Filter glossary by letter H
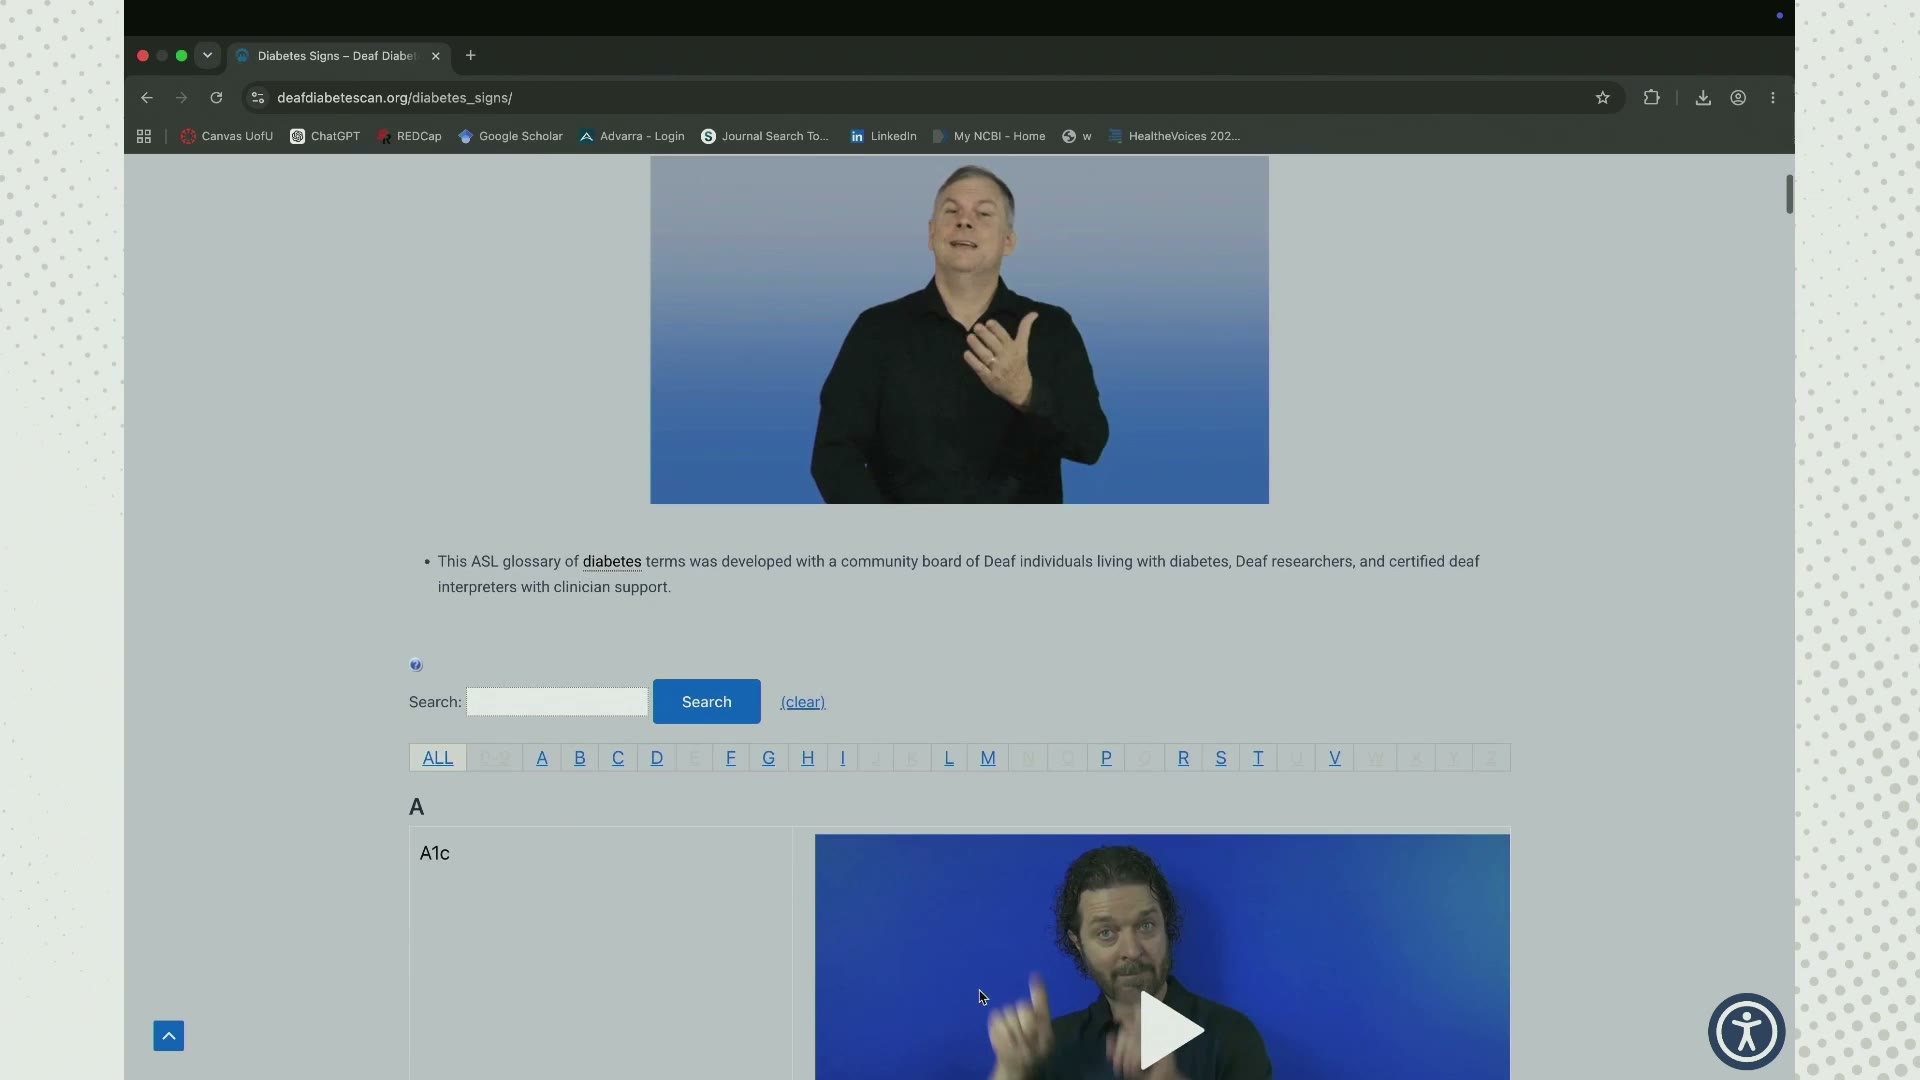Screen dimensions: 1920x1080 pos(808,758)
